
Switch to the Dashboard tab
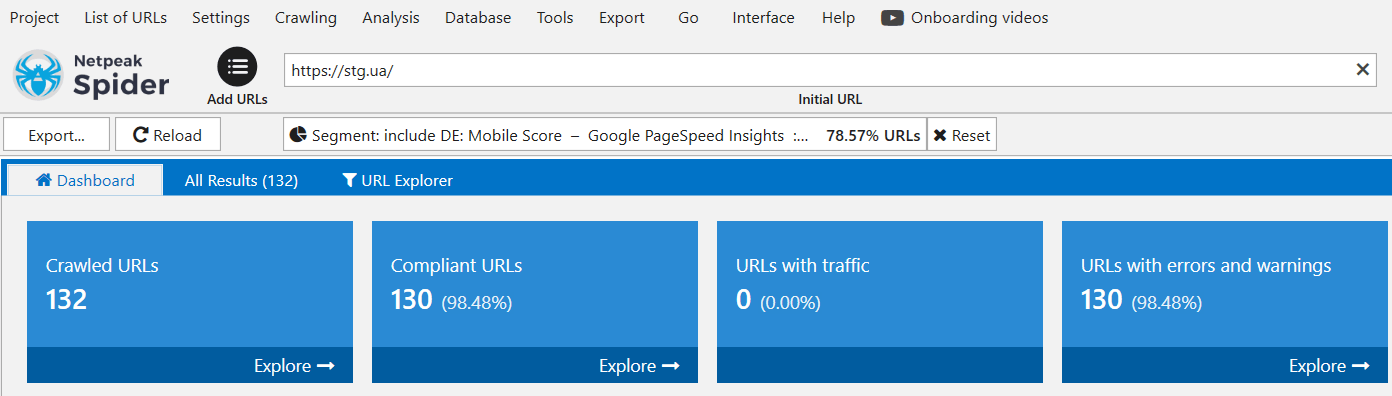pos(85,181)
